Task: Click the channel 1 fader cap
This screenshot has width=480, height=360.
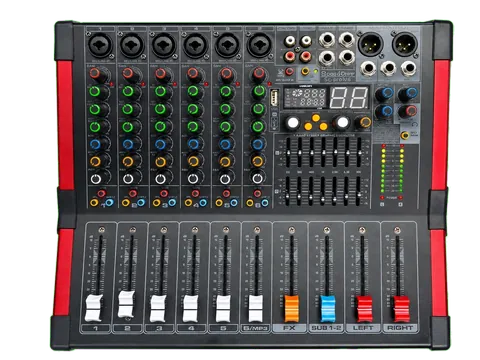Action: 94,308
